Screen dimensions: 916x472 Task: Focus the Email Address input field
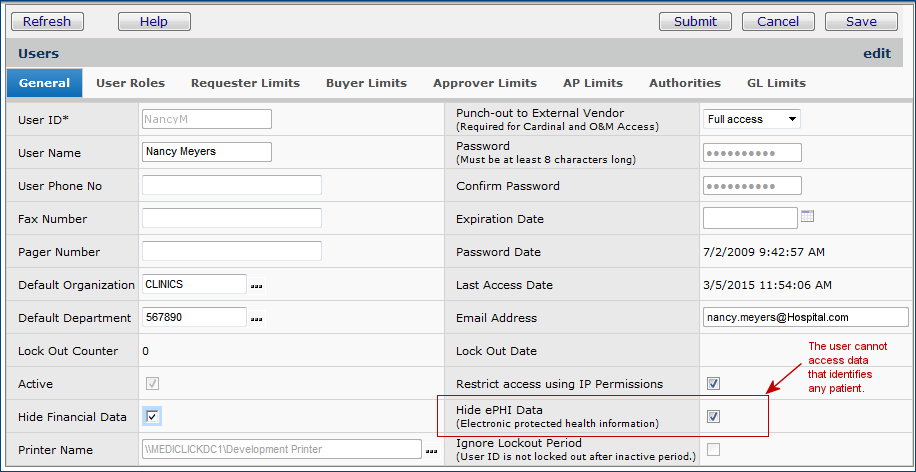tap(805, 317)
